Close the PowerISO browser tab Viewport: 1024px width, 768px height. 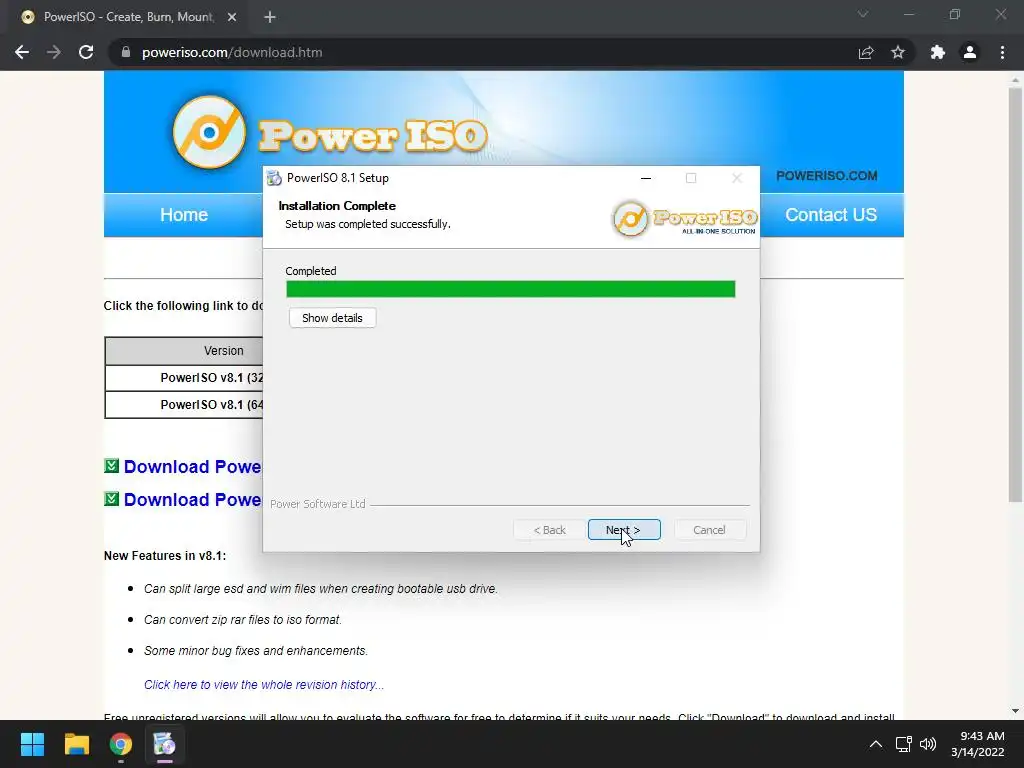pos(232,17)
